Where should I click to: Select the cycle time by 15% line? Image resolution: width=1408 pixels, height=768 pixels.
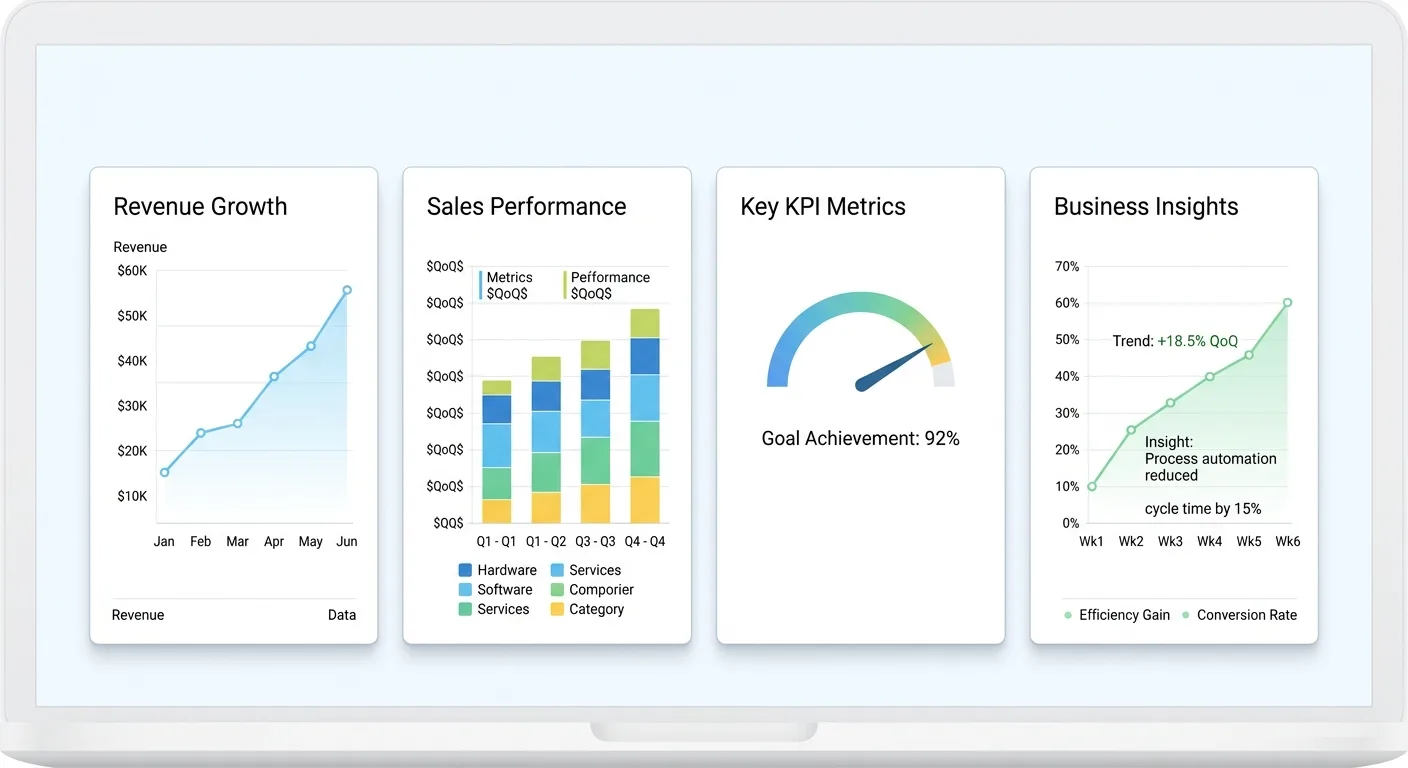1203,509
